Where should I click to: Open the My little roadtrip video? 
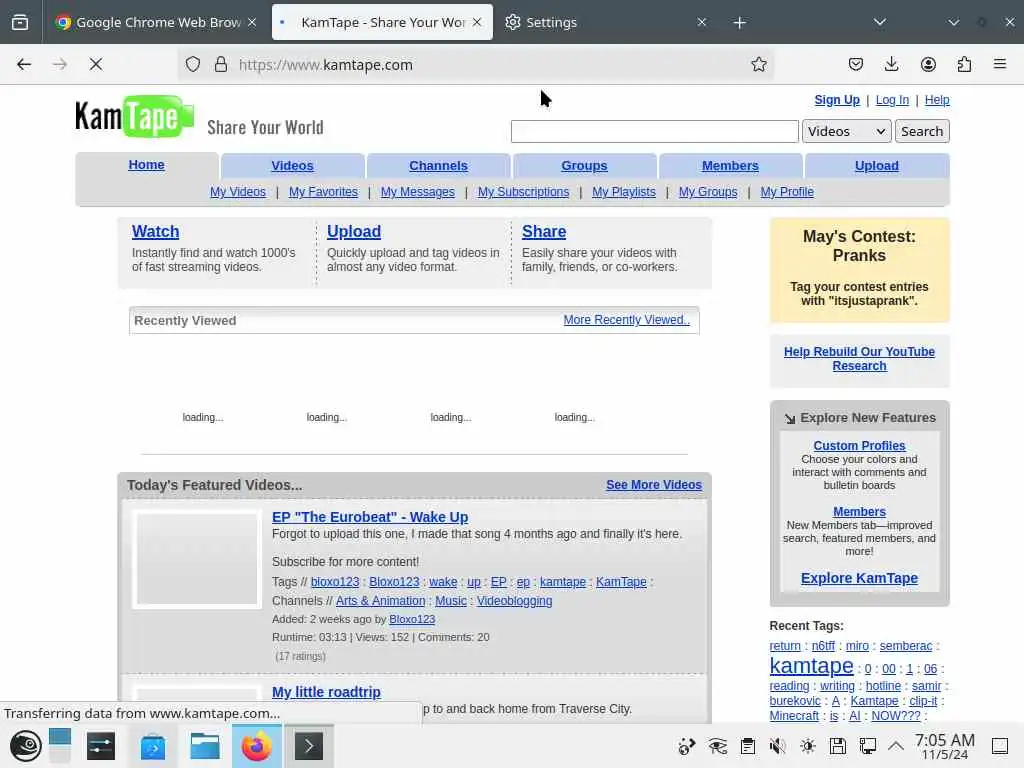click(326, 692)
